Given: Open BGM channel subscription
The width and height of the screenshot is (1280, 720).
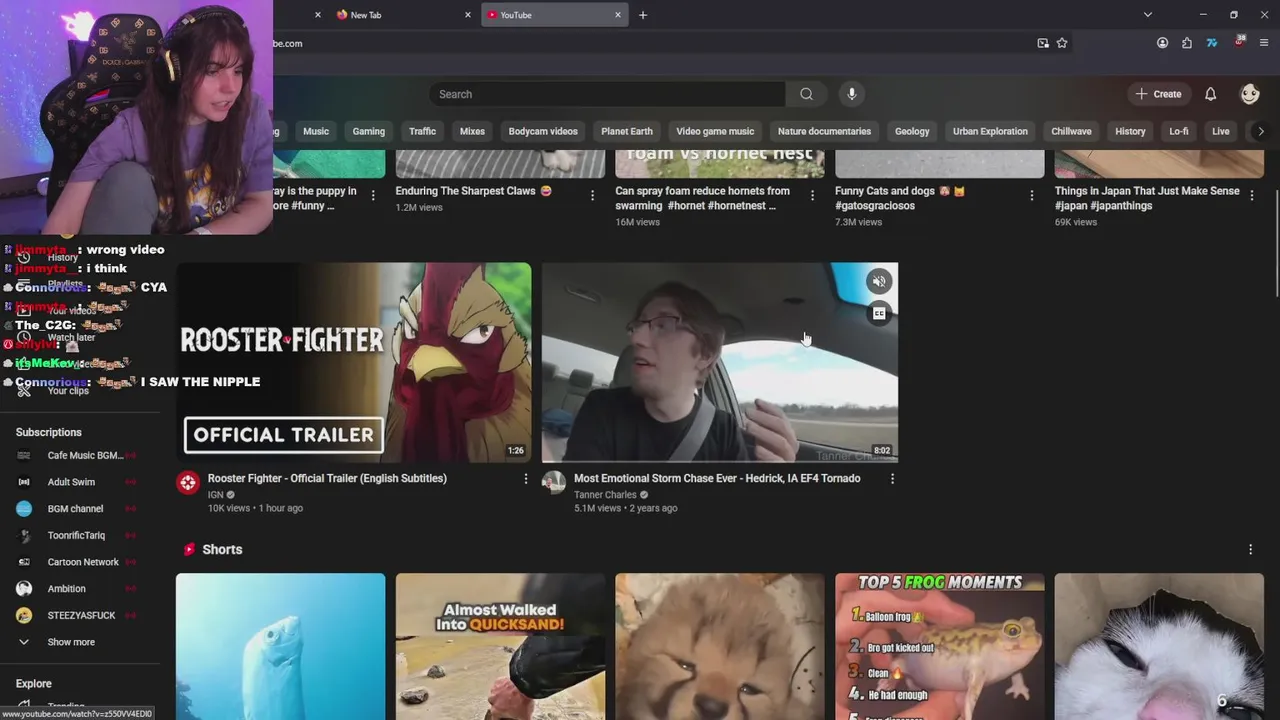Looking at the screenshot, I should tap(80, 509).
